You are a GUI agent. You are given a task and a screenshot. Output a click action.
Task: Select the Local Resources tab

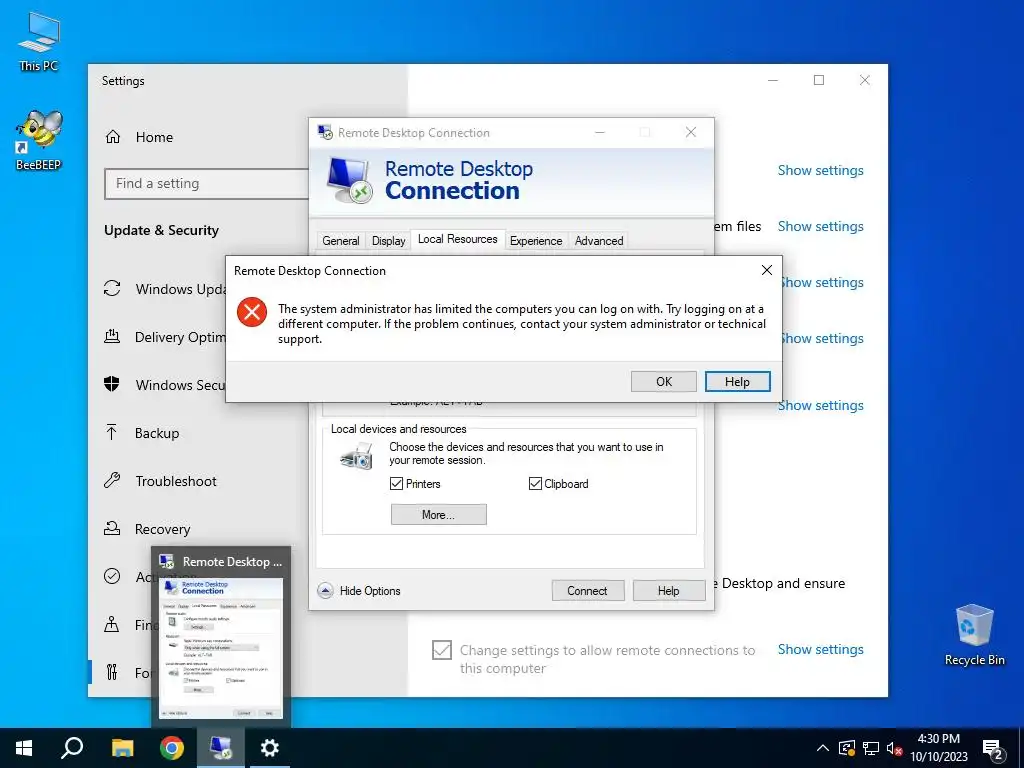(458, 239)
